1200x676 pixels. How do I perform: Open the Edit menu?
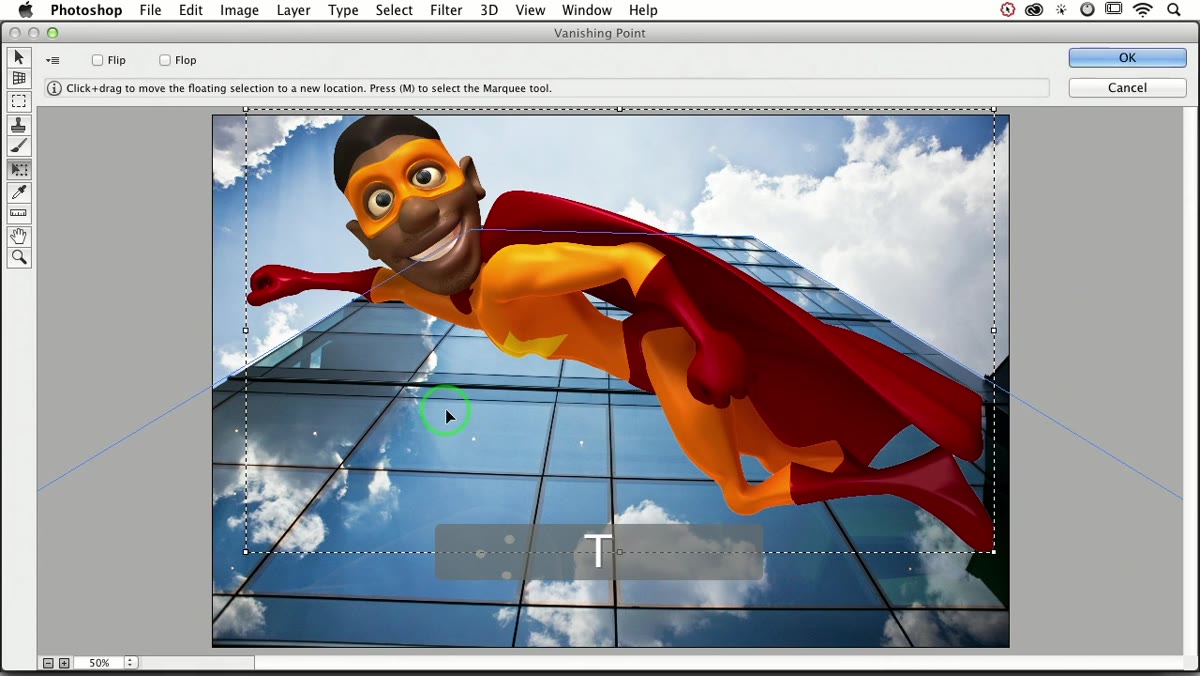(x=191, y=10)
